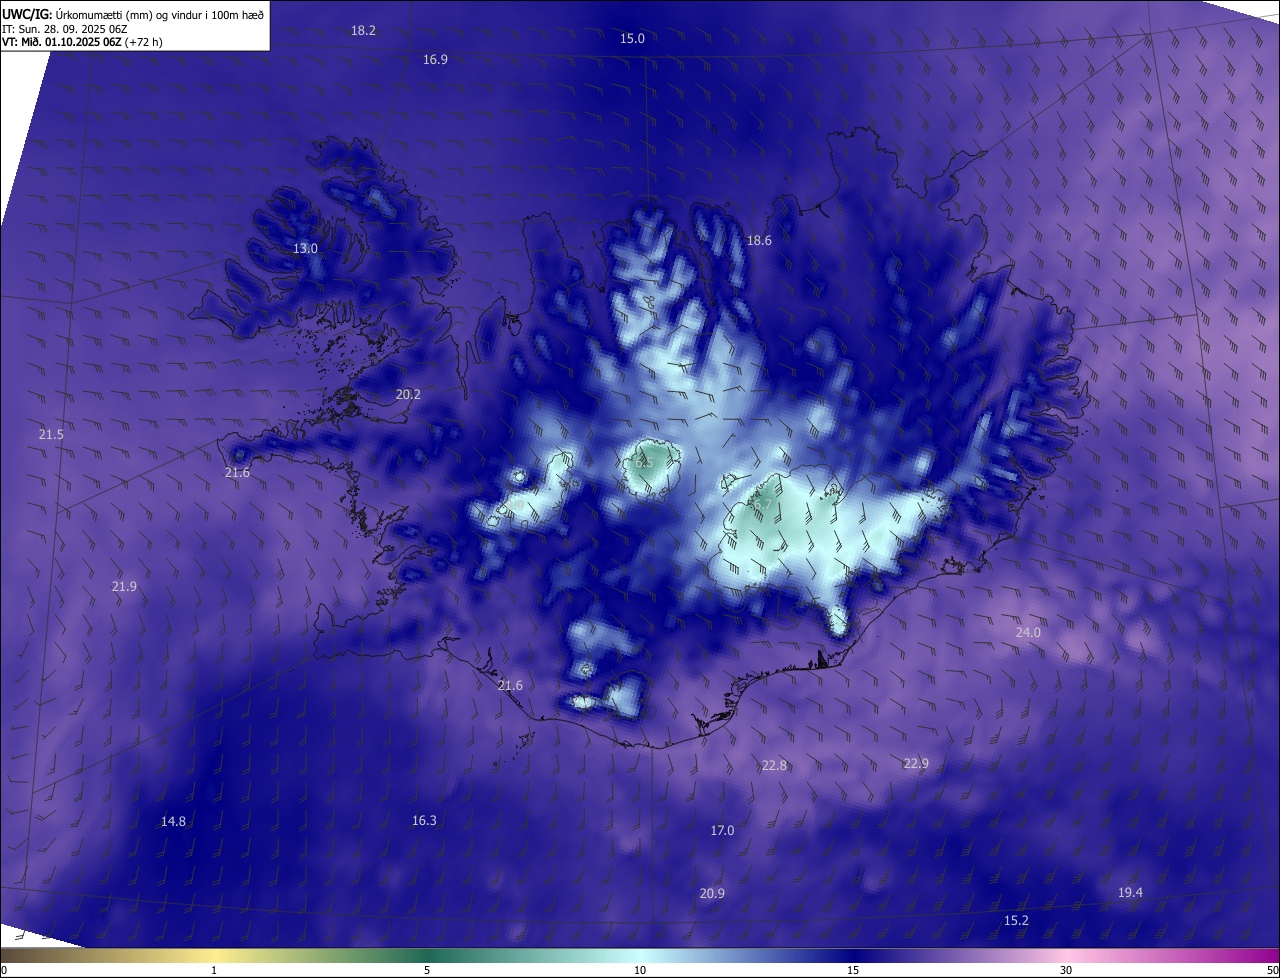1280x978 pixels.
Task: Click the 21.9 value label
Action: (x=124, y=587)
